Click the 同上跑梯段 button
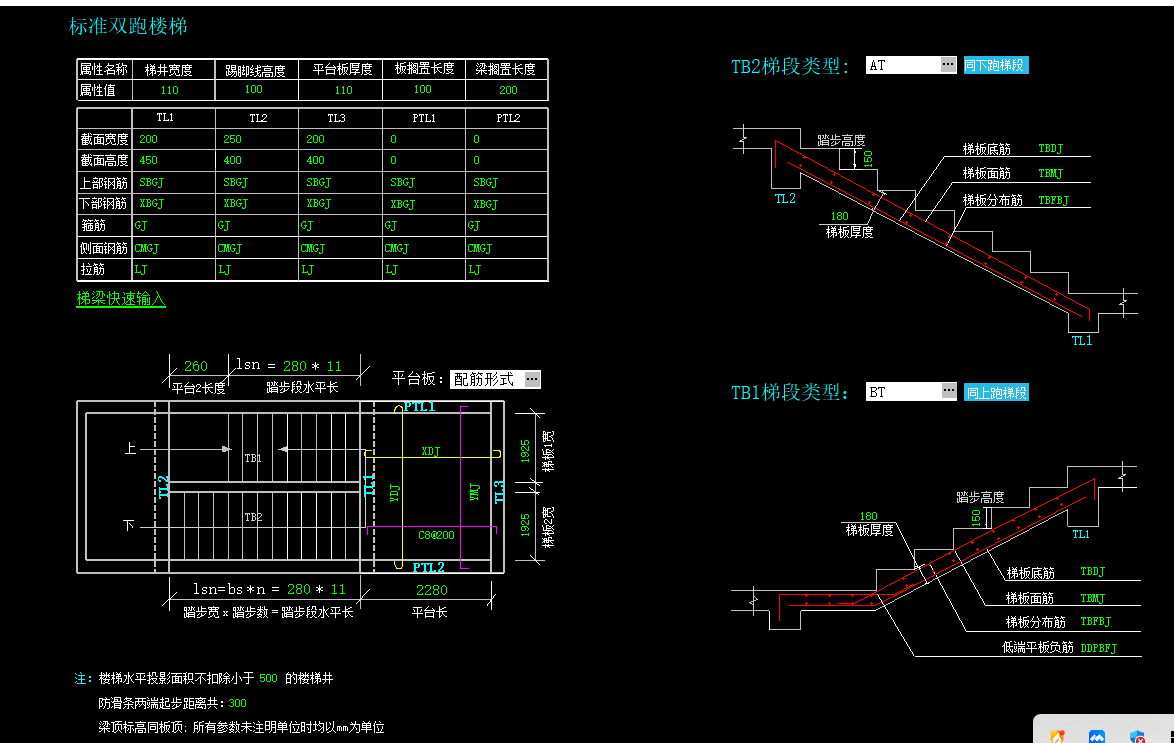The height and width of the screenshot is (743, 1174). click(996, 392)
